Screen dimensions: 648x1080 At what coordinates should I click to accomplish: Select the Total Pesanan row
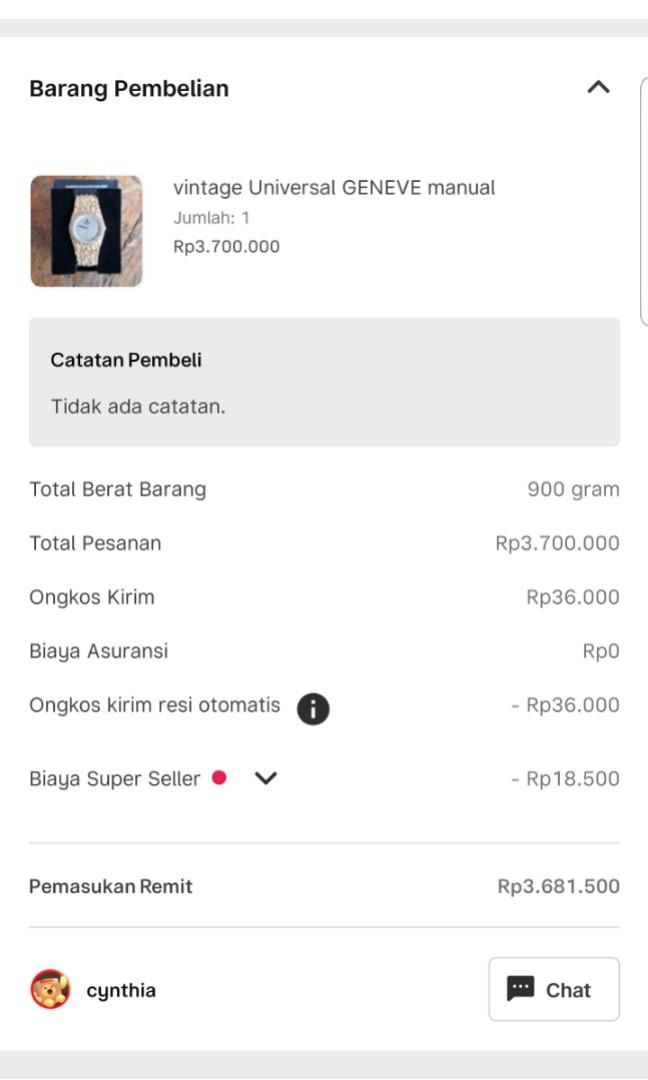[x=324, y=543]
